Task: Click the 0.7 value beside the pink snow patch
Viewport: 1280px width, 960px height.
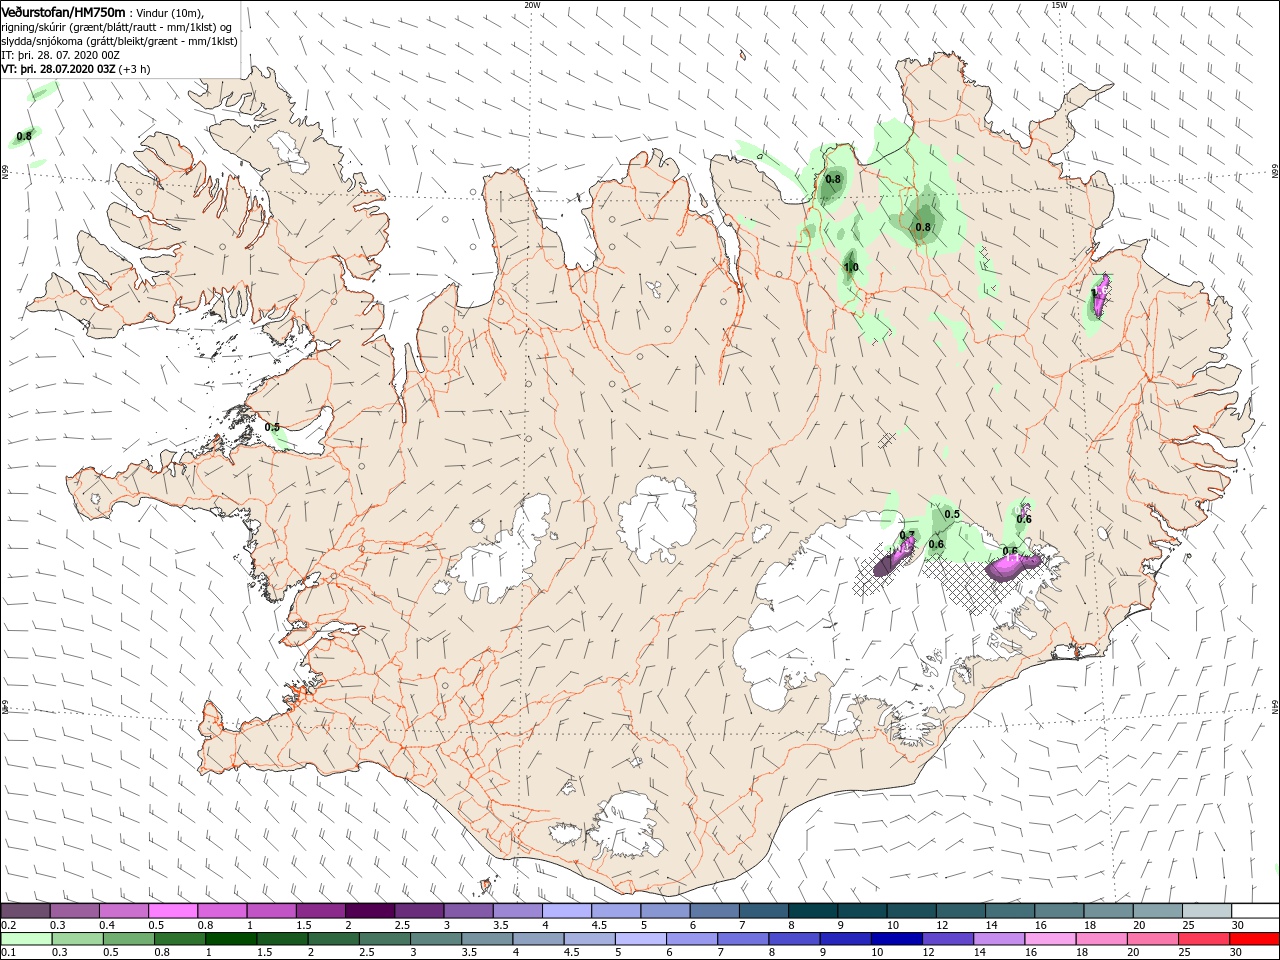Action: pos(907,535)
